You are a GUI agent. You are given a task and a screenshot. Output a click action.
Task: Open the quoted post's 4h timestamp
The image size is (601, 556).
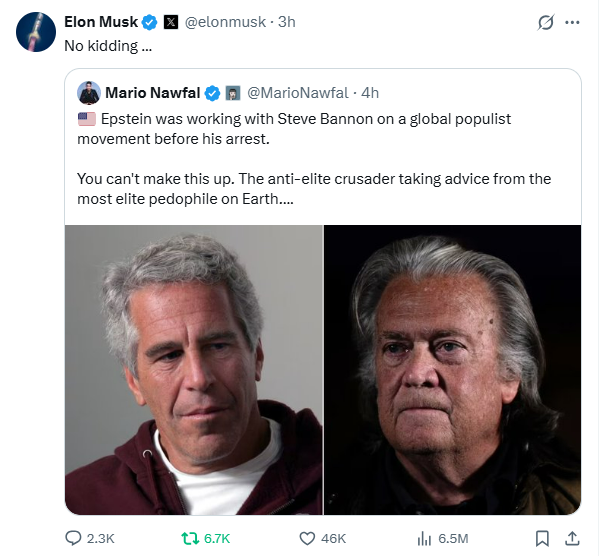click(370, 93)
